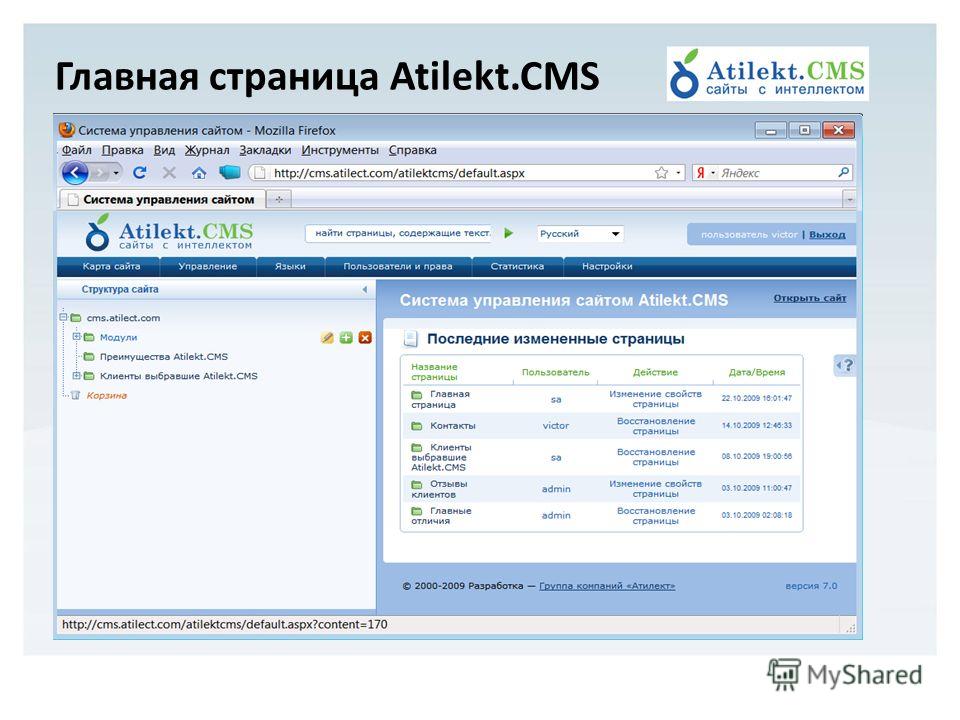Image resolution: width=960 pixels, height=720 pixels.
Task: Open help with the question mark icon
Action: (x=844, y=366)
